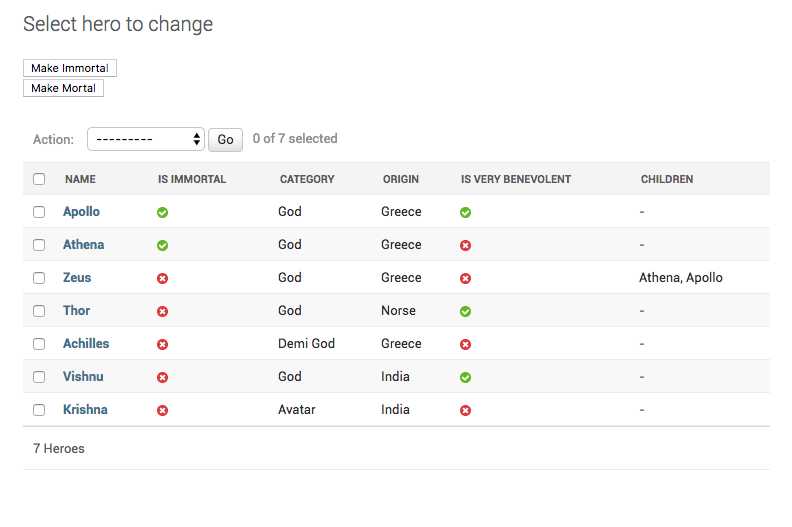792x527 pixels.
Task: Click the '7 Heroes' count text
Action: coord(59,448)
